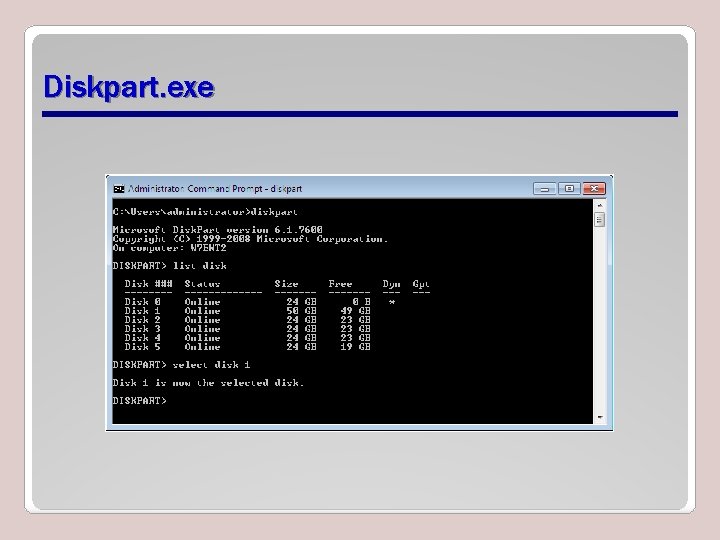720x540 pixels.
Task: Click 'Disk 1 is now the selected disk' message
Action: click(x=208, y=382)
